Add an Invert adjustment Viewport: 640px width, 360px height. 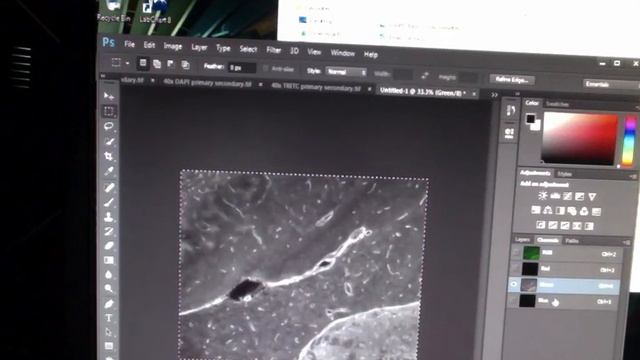540,224
